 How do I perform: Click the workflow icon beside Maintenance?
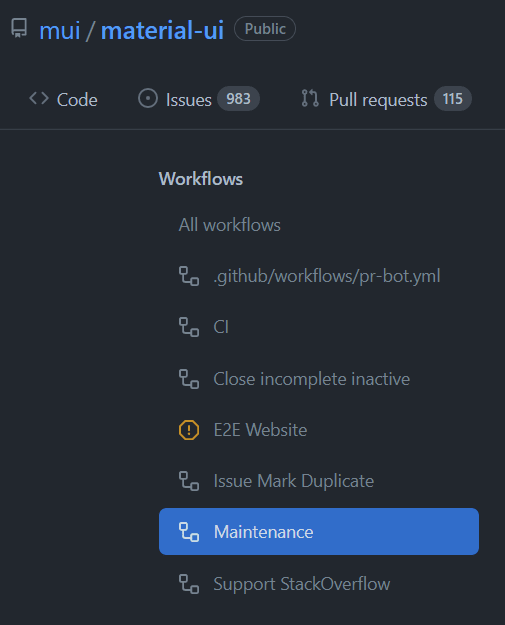pyautogui.click(x=189, y=532)
